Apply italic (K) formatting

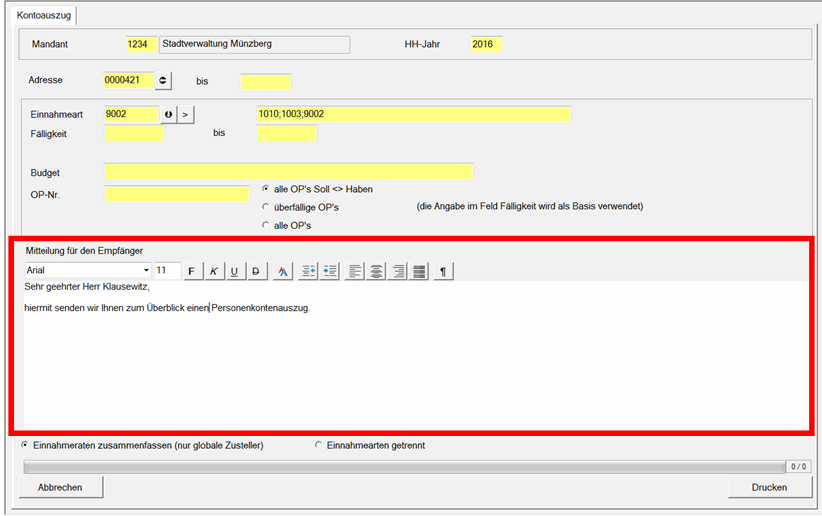[213, 271]
